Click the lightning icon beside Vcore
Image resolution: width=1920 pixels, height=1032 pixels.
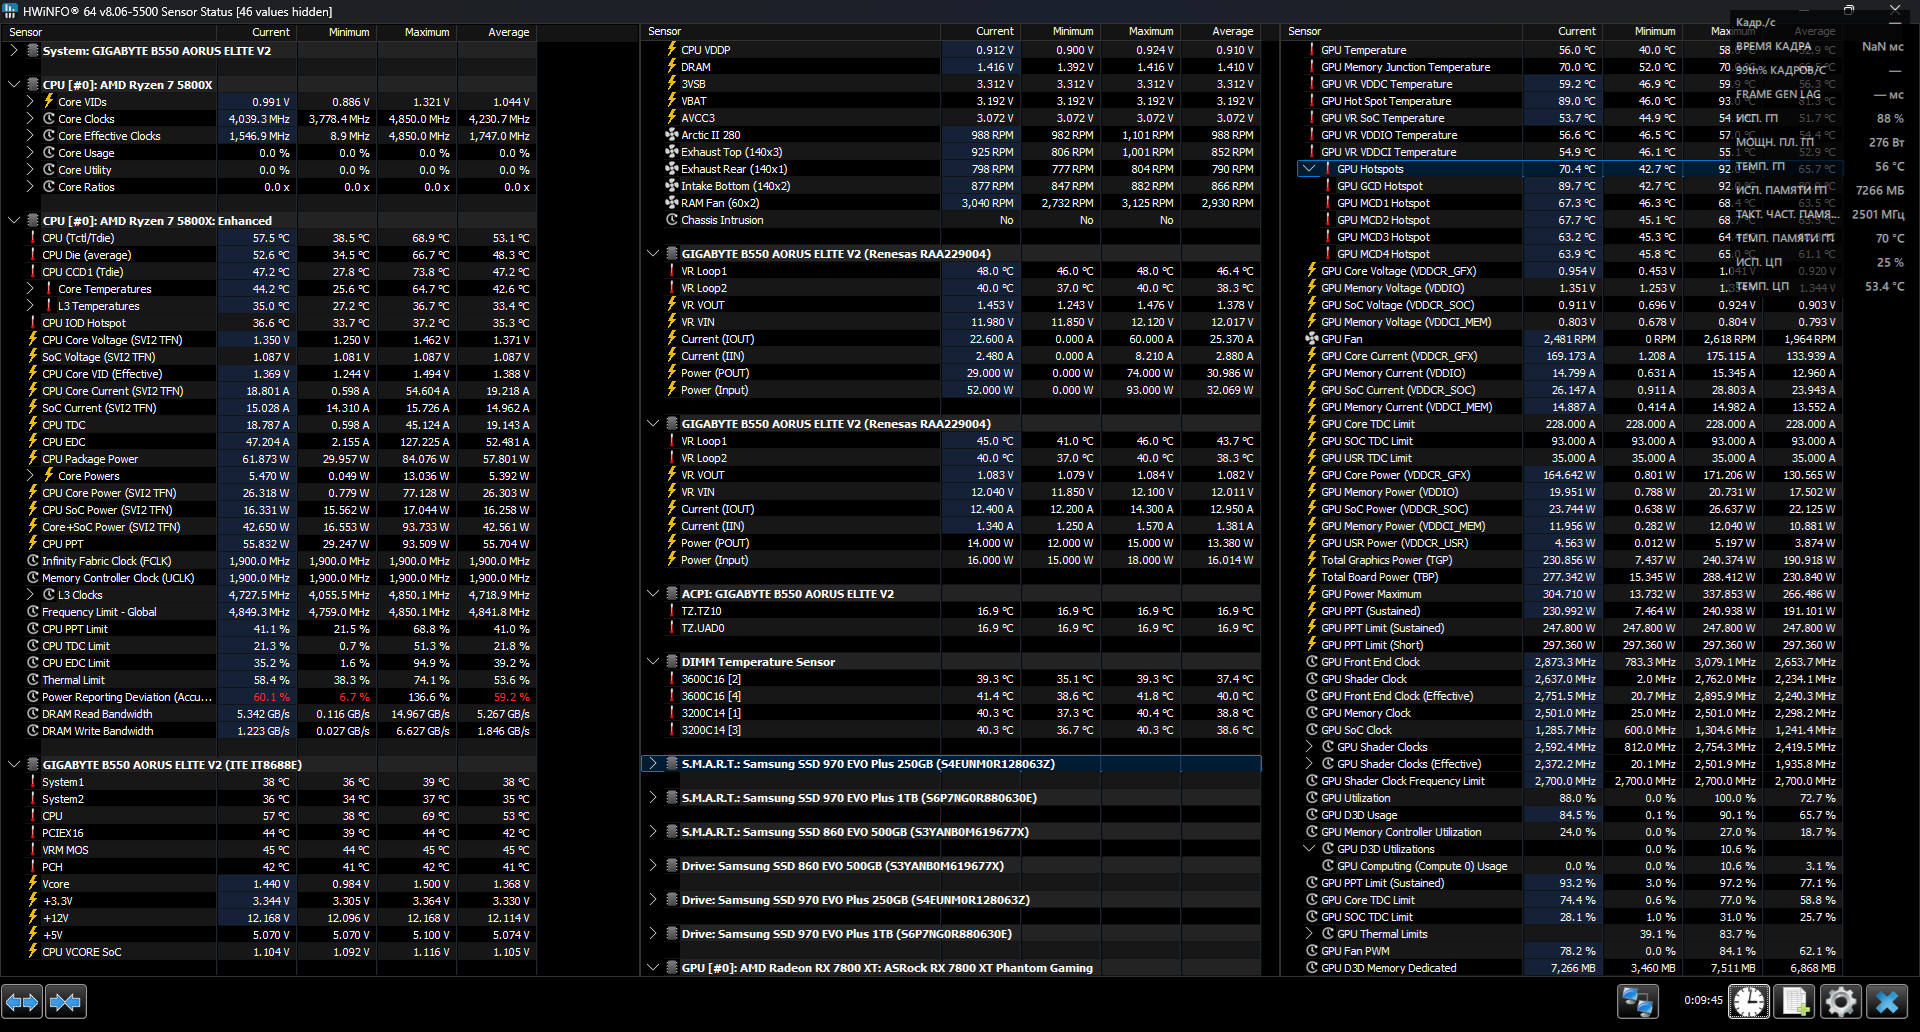point(33,884)
